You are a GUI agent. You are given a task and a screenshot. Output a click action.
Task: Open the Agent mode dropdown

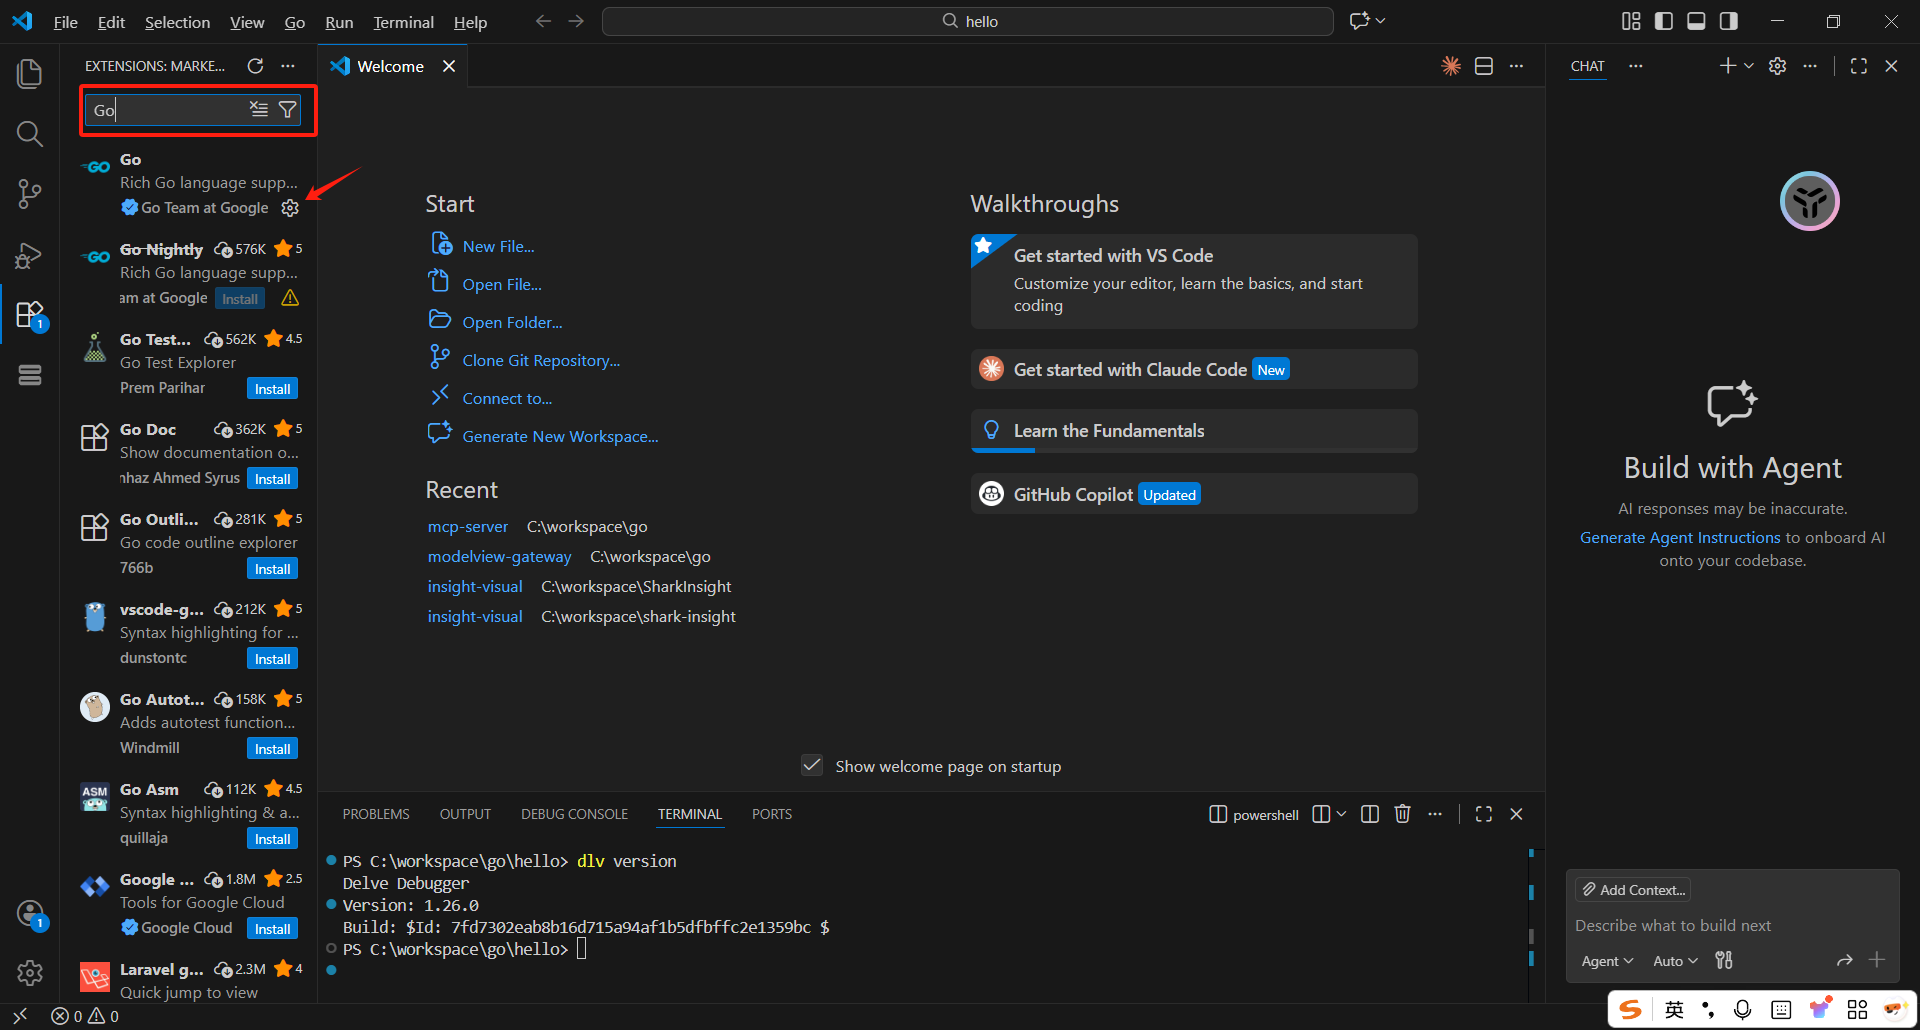click(x=1607, y=961)
